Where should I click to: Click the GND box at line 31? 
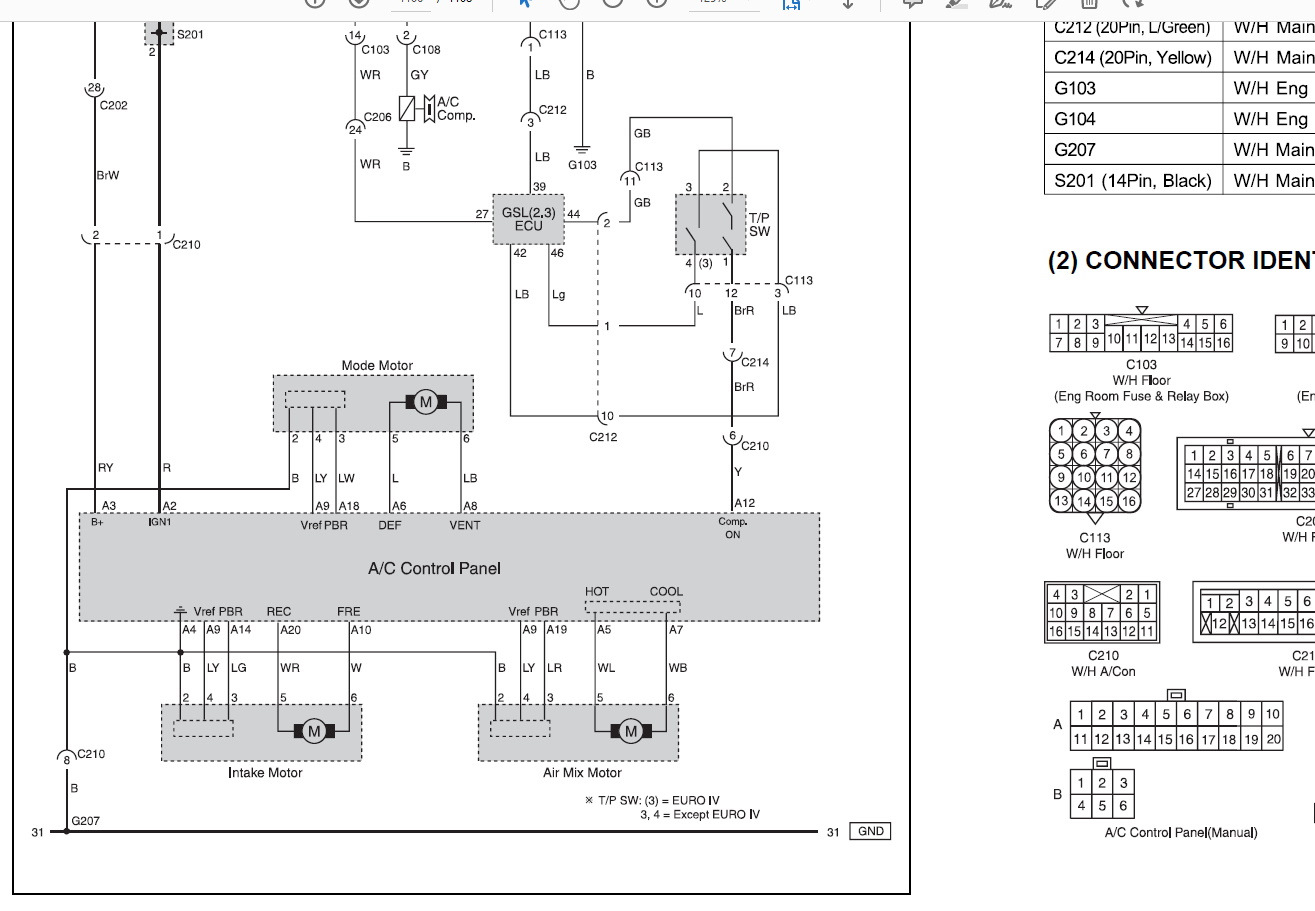(869, 831)
